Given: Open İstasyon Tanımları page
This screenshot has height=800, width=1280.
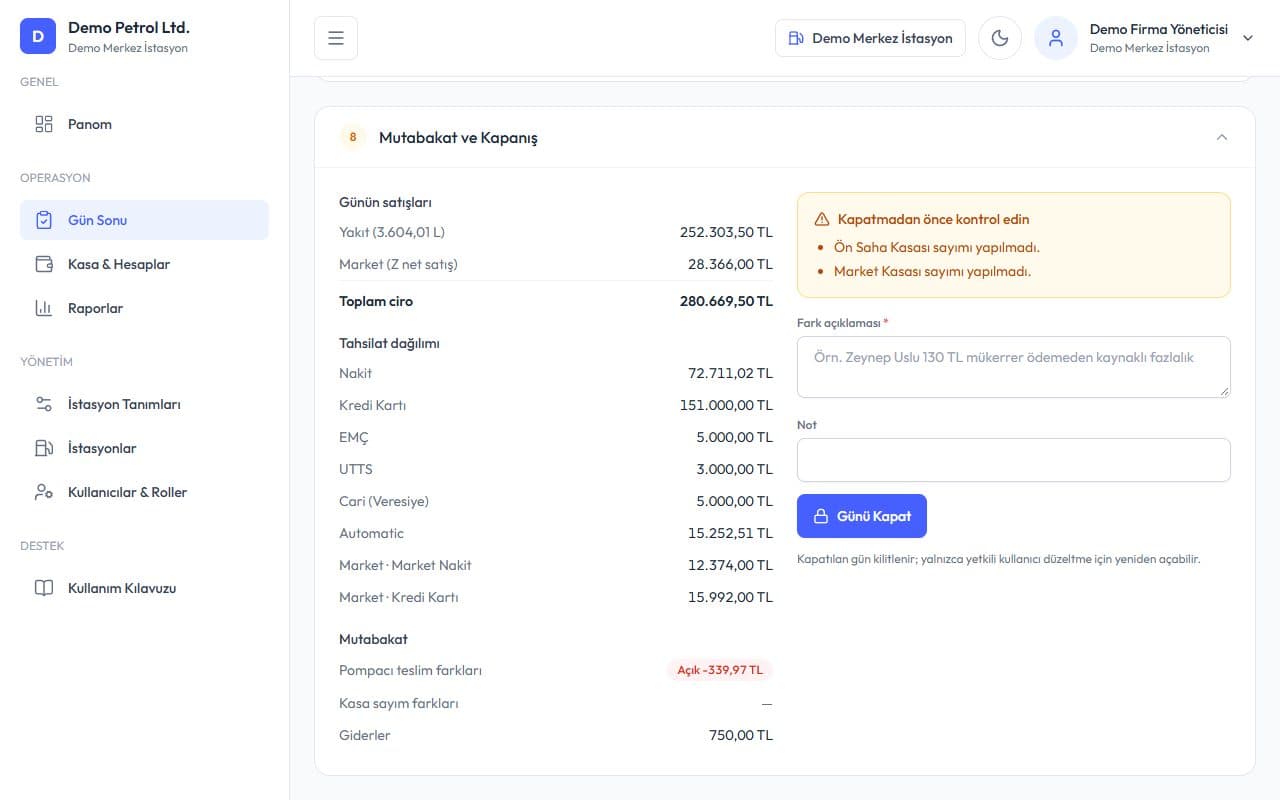Looking at the screenshot, I should (x=144, y=404).
